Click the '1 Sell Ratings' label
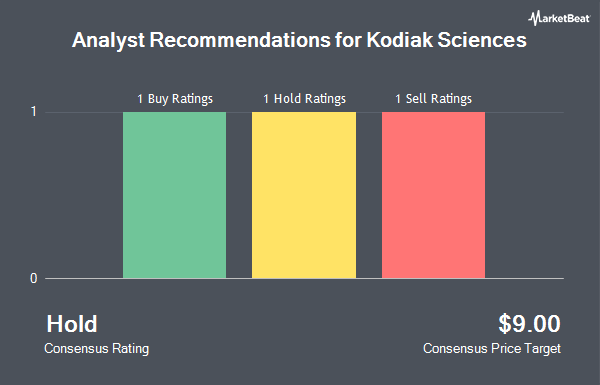The width and height of the screenshot is (600, 385). tap(434, 99)
